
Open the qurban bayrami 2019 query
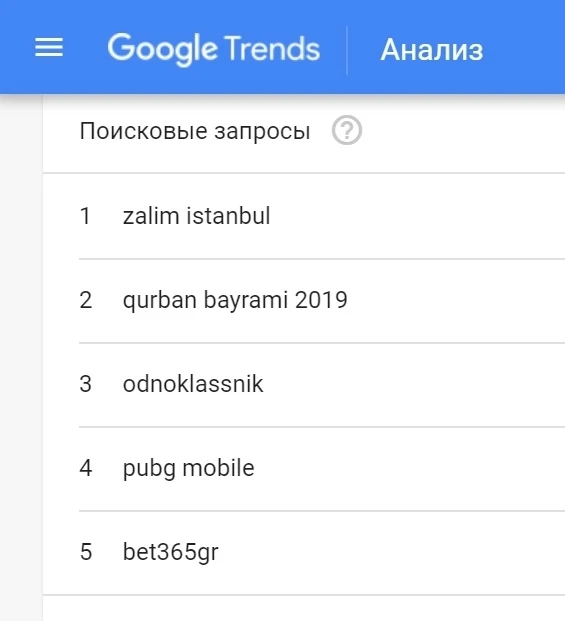(x=235, y=300)
